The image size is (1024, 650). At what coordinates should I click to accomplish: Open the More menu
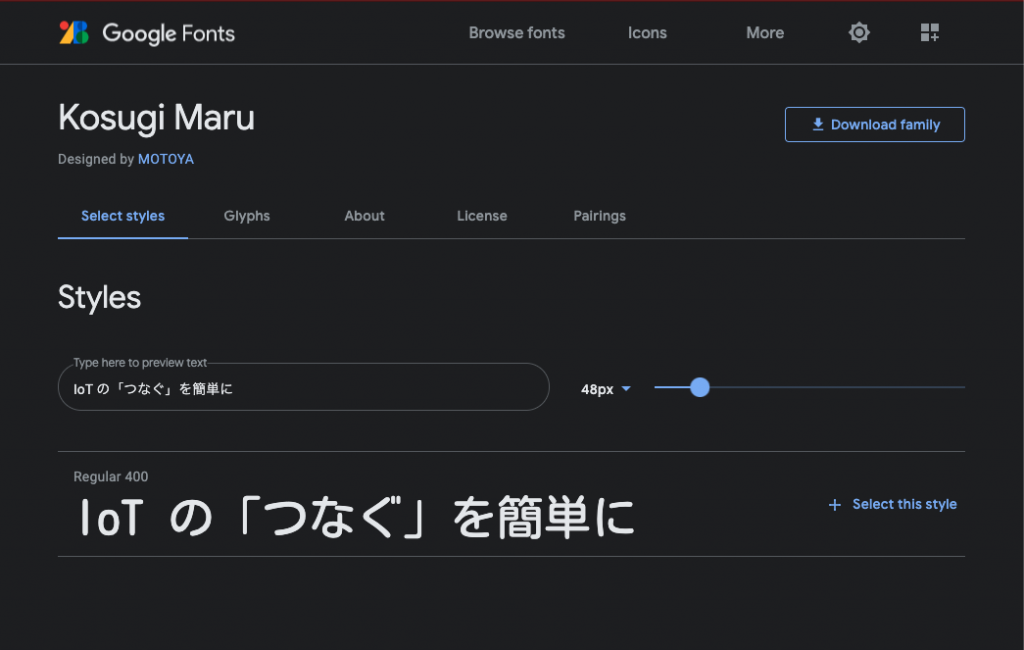[765, 33]
